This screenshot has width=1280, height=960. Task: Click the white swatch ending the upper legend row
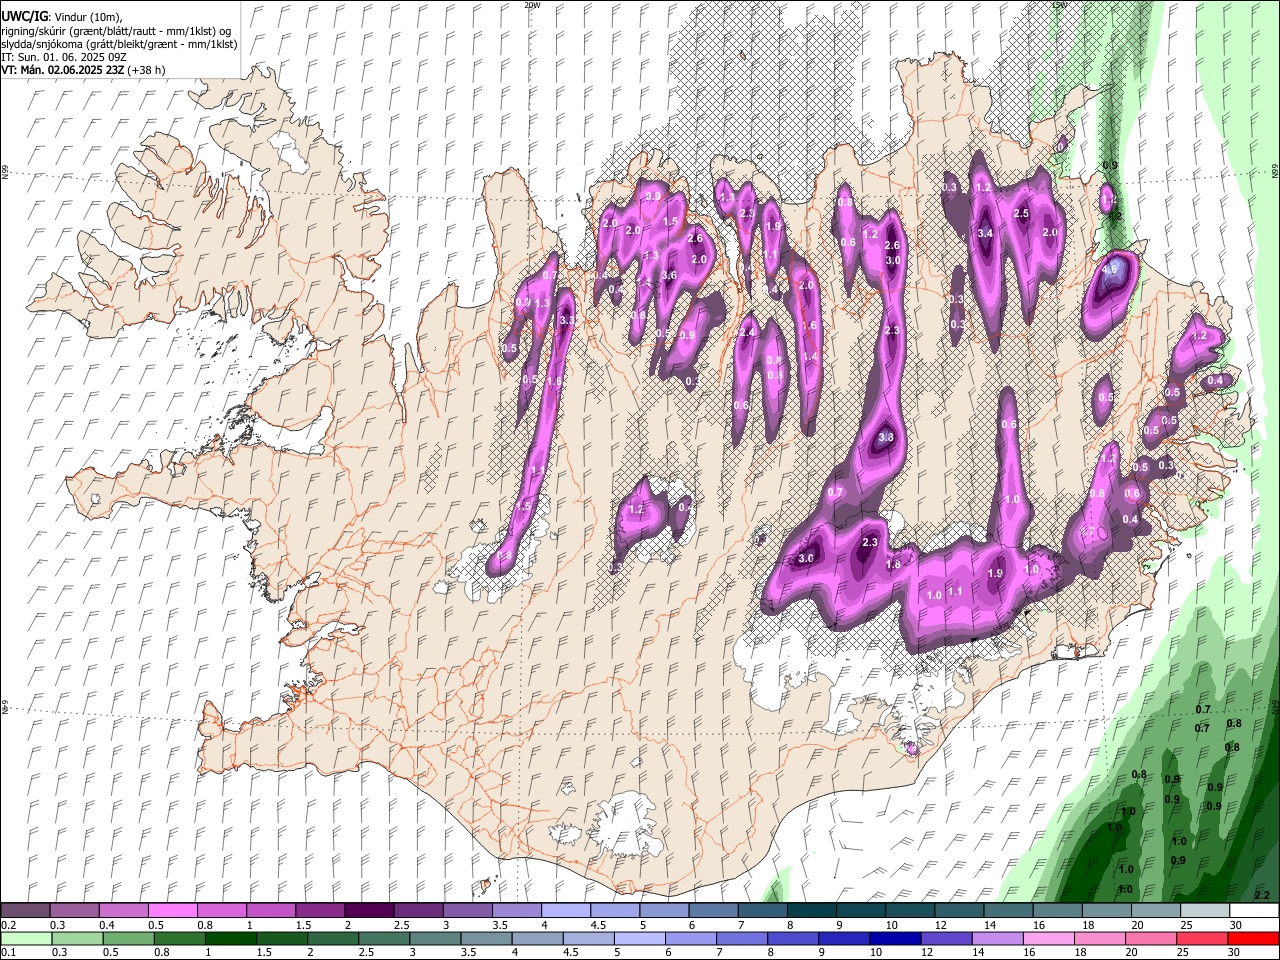(x=1254, y=911)
